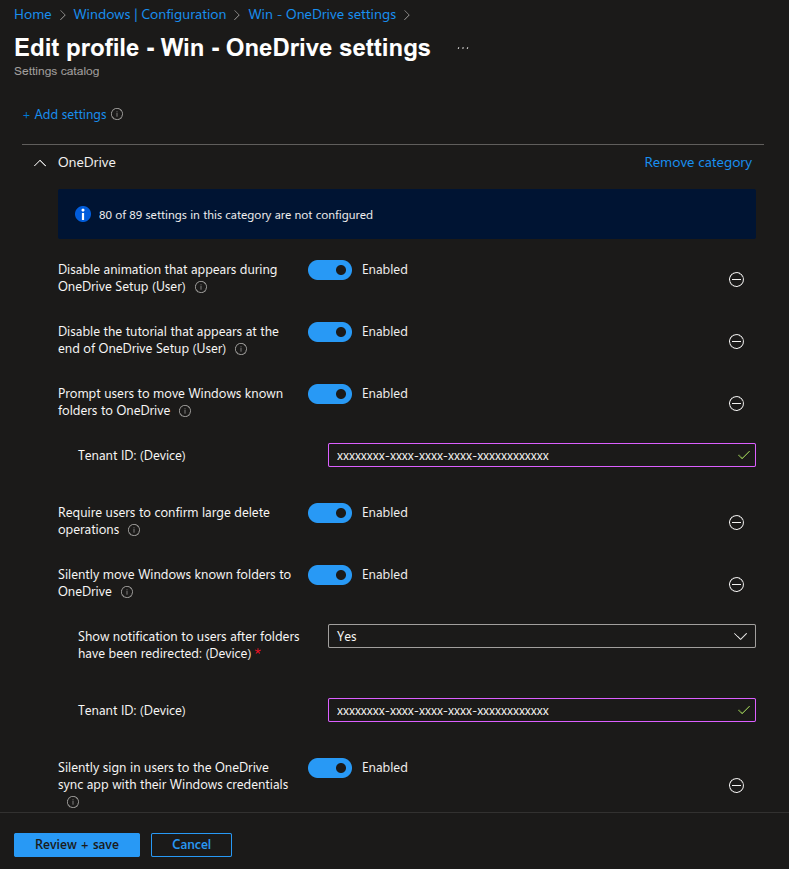Click the Review + save button
Image resolution: width=789 pixels, height=869 pixels.
76,844
